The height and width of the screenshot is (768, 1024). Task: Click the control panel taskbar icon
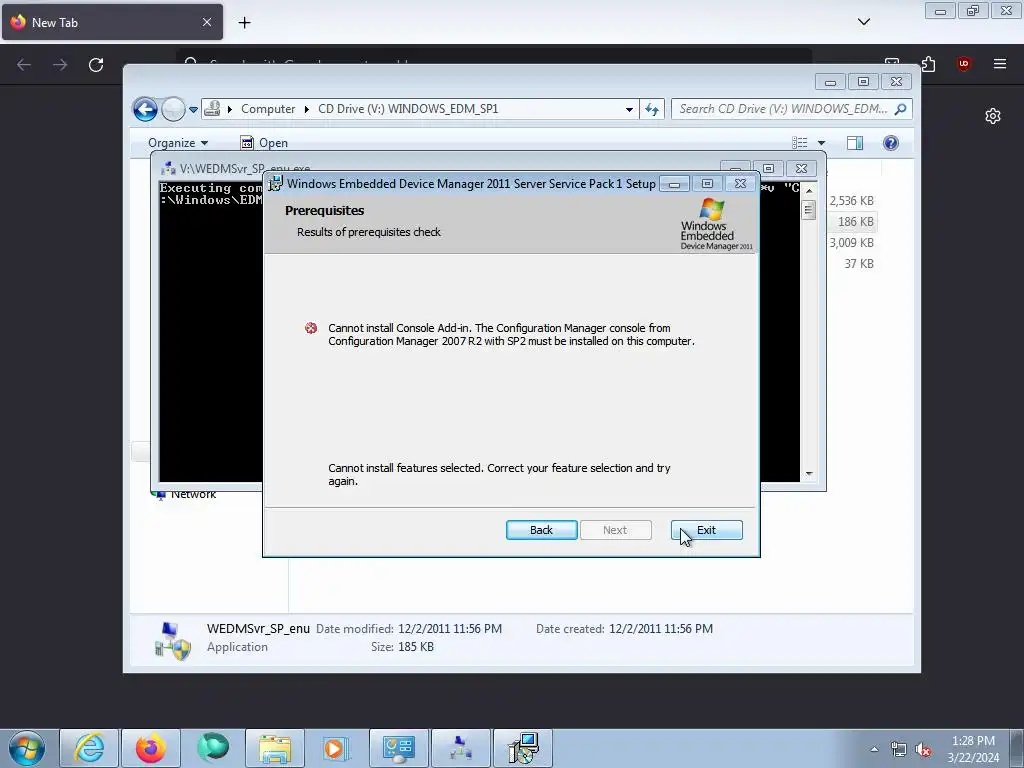click(x=398, y=748)
